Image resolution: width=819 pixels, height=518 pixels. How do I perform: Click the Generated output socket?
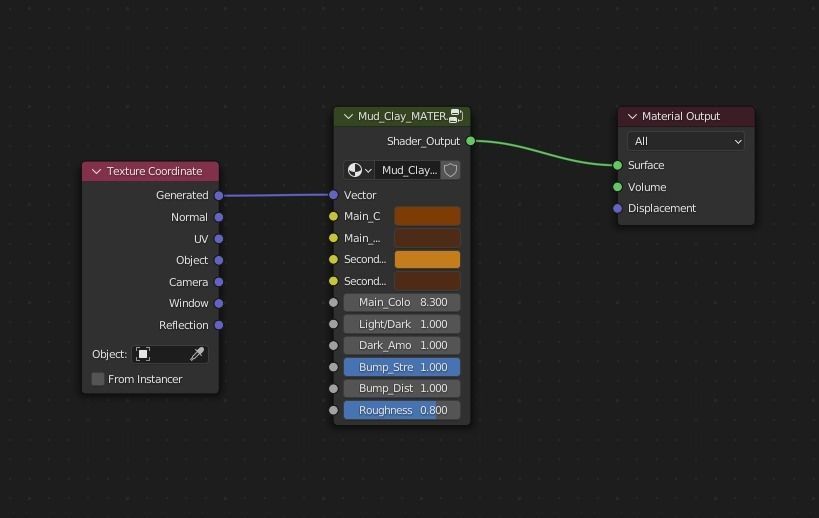tap(219, 195)
